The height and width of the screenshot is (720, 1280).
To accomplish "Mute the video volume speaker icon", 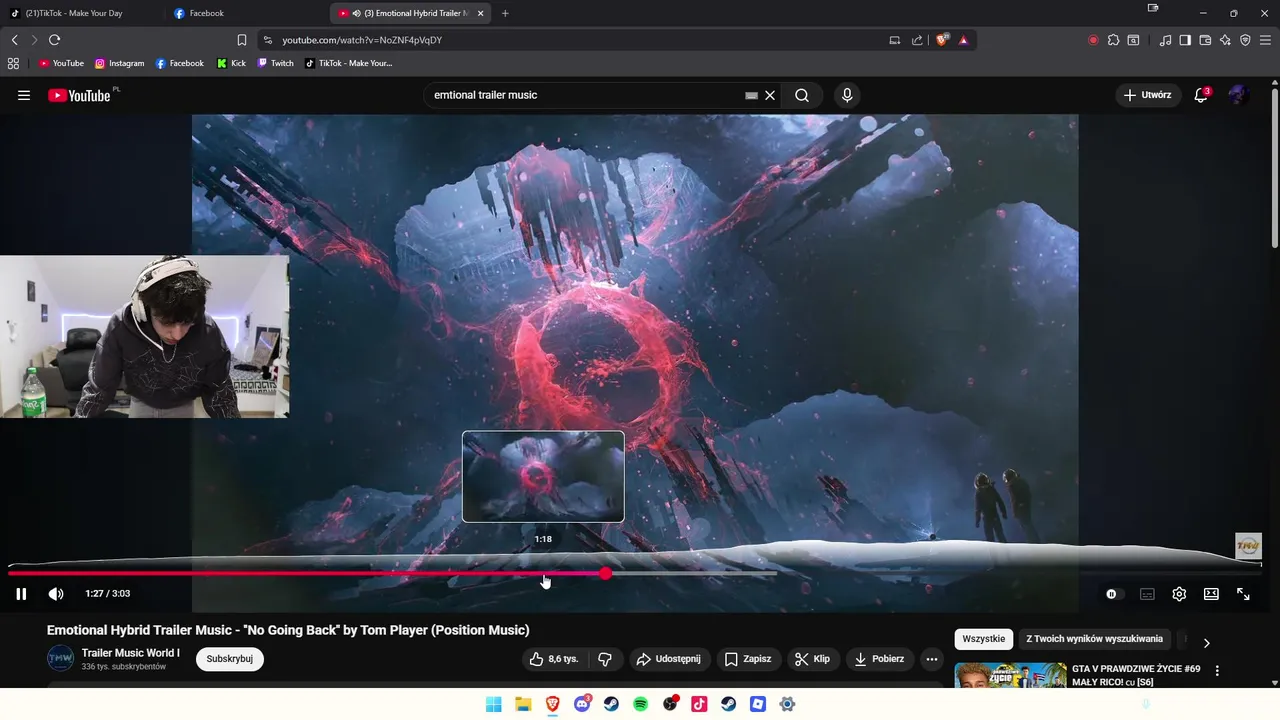I will pos(56,594).
